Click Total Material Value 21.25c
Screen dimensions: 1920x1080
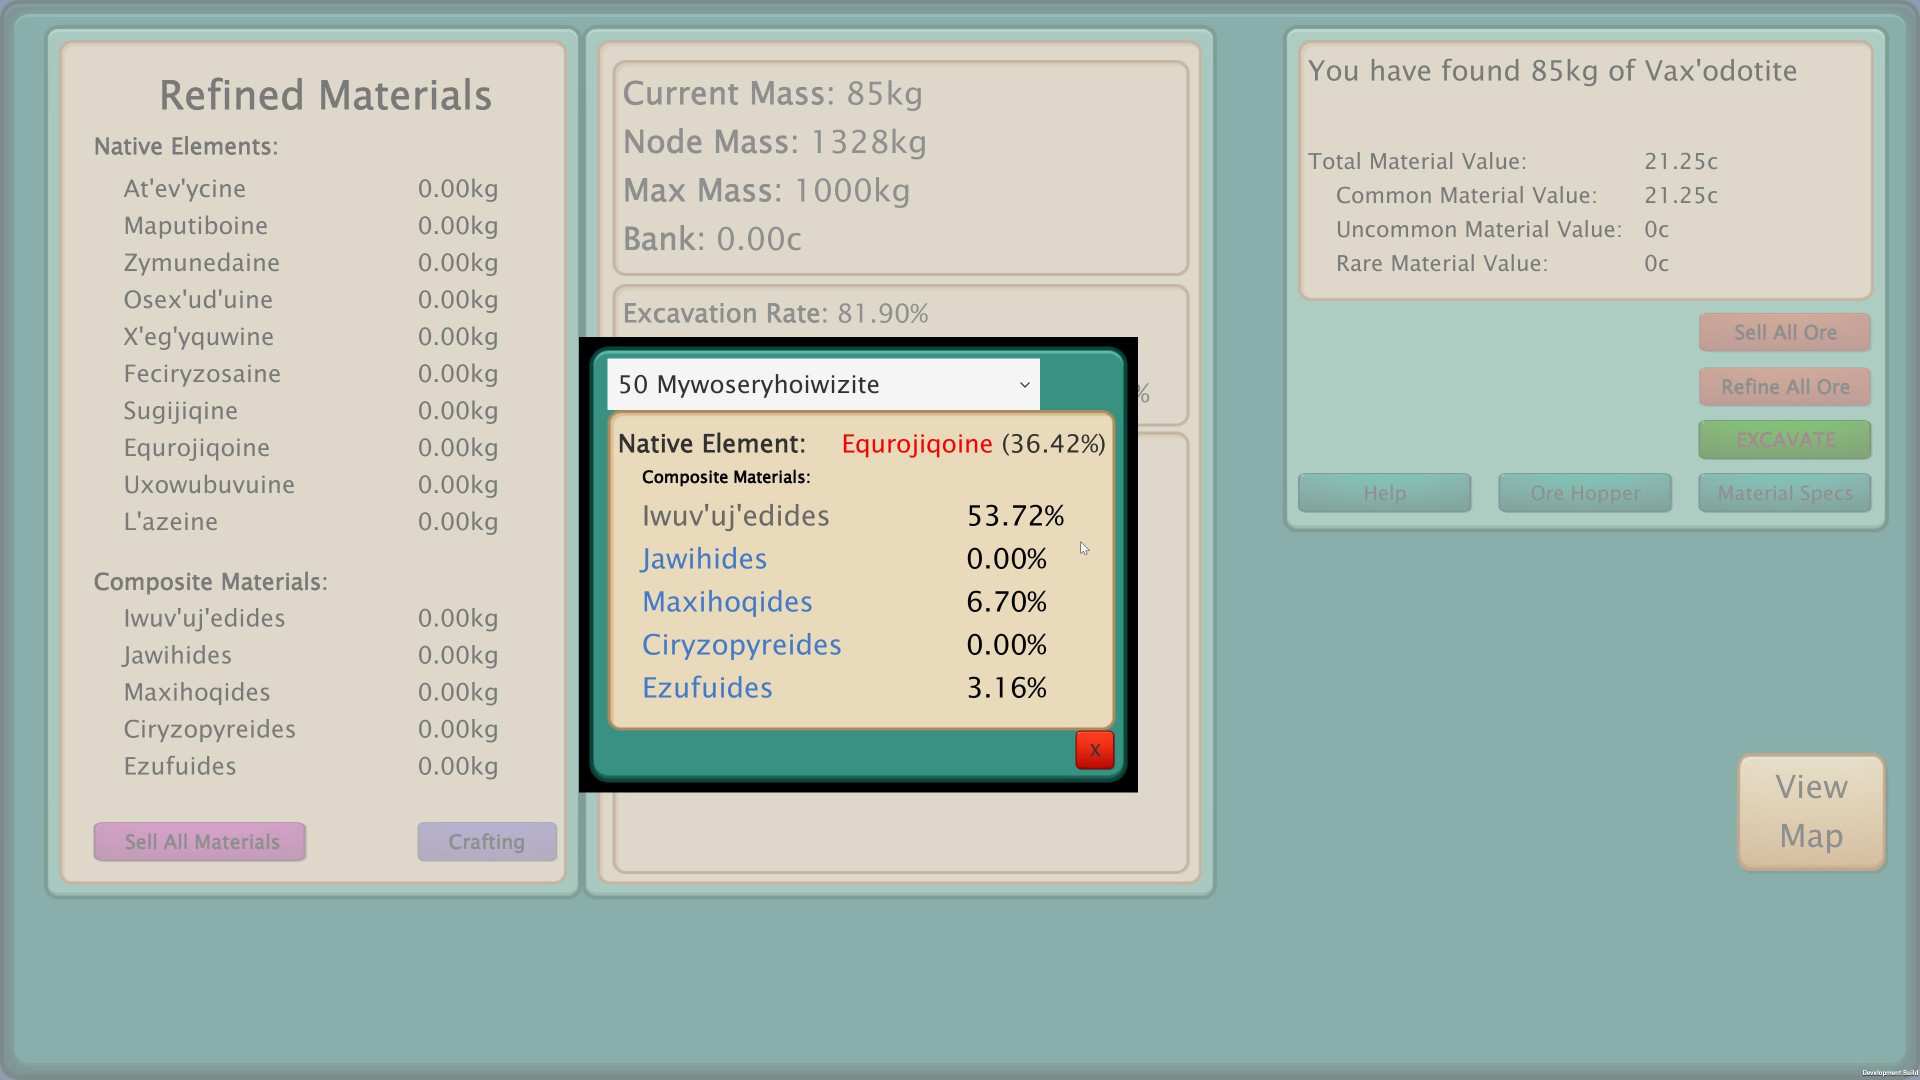pos(1513,162)
